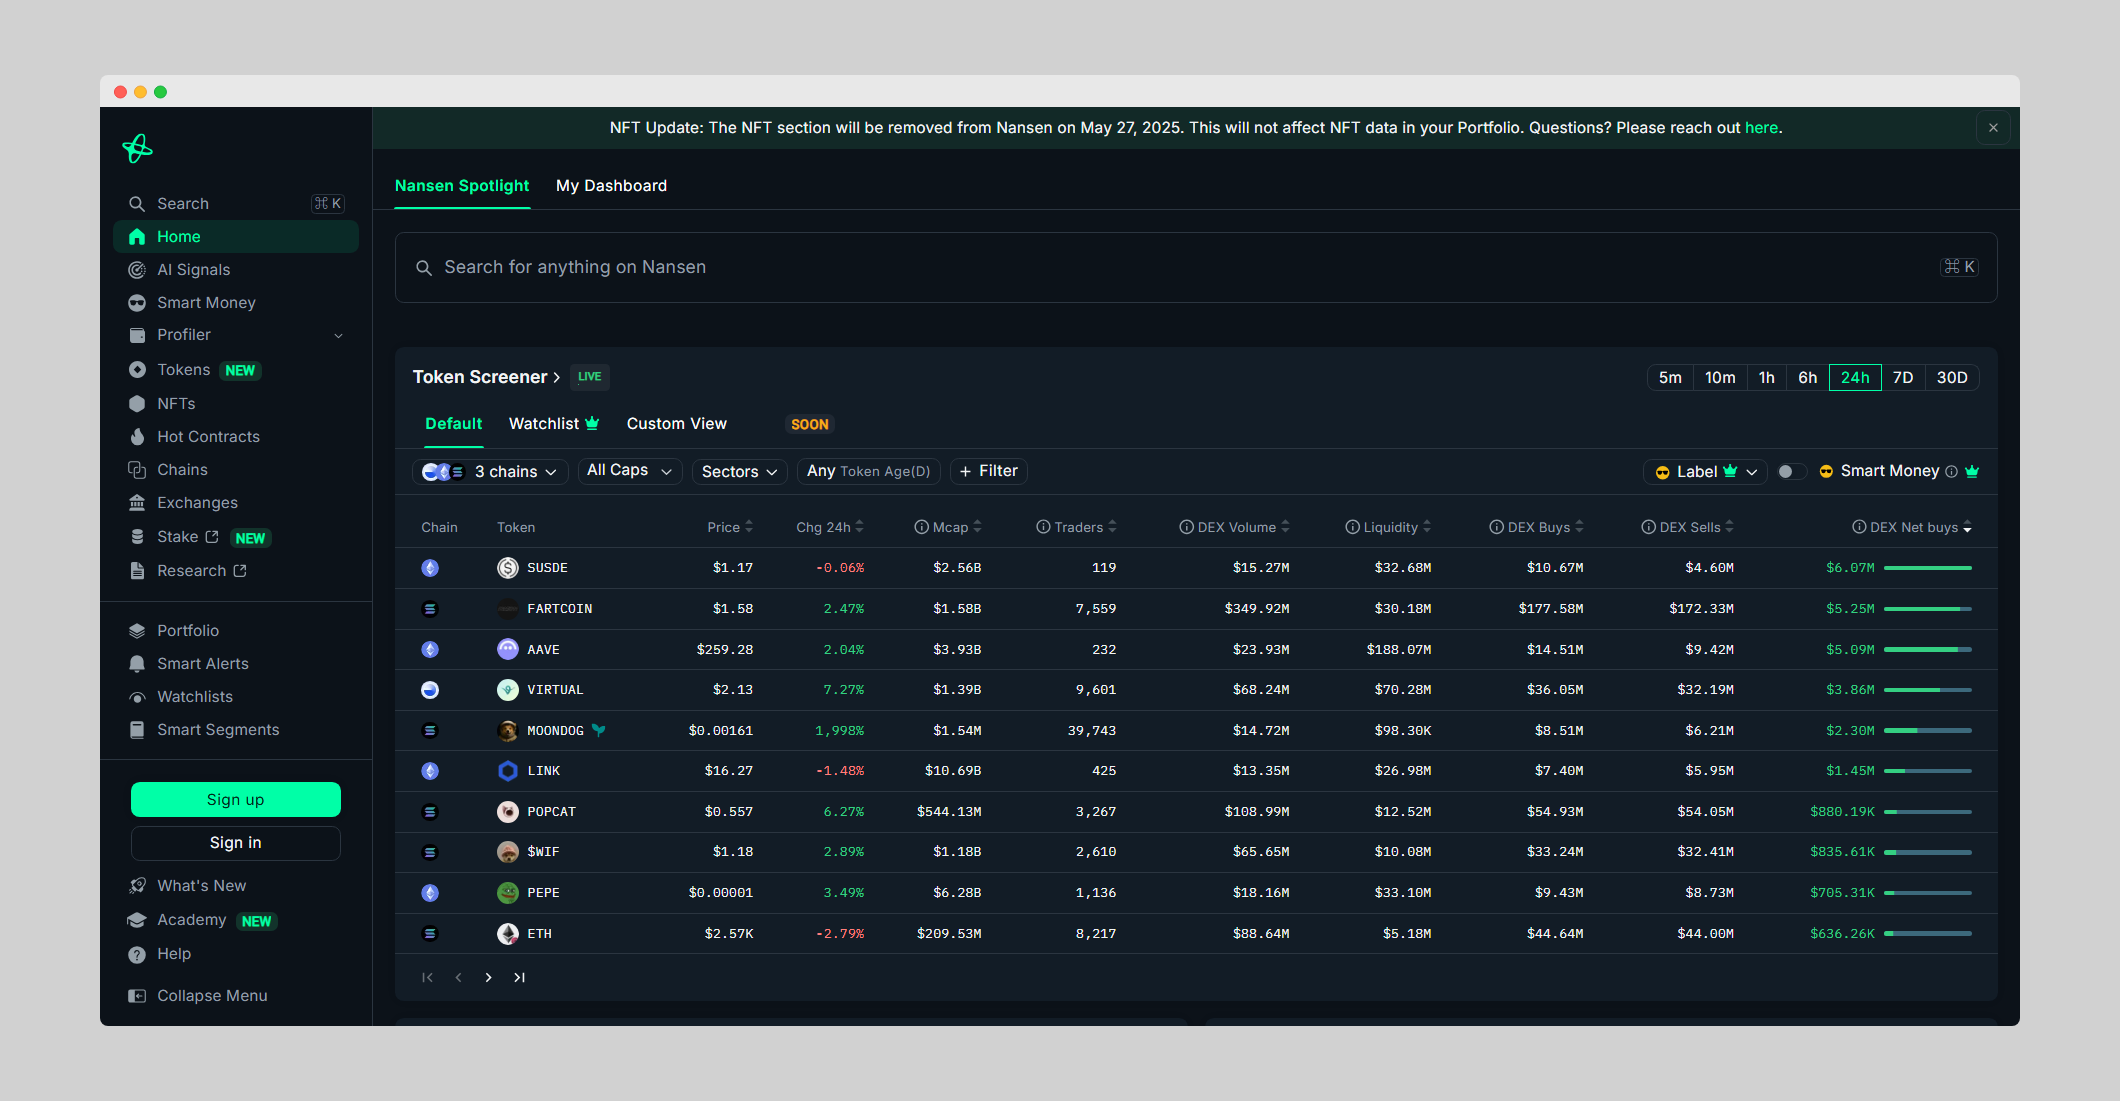Go to next page of token table

[488, 978]
